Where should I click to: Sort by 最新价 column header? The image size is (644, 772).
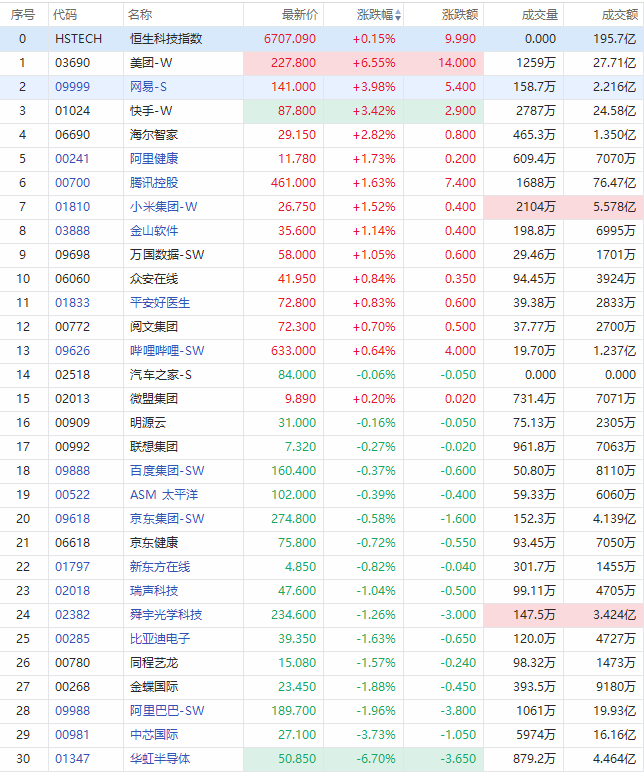[300, 15]
